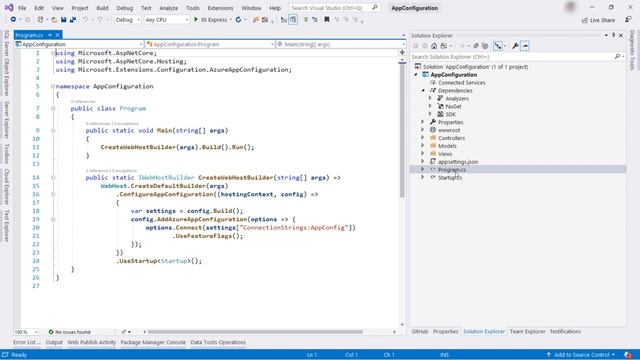Open the Diagnostic Tools side tab
This screenshot has width=640, height=360.
pos(632,50)
